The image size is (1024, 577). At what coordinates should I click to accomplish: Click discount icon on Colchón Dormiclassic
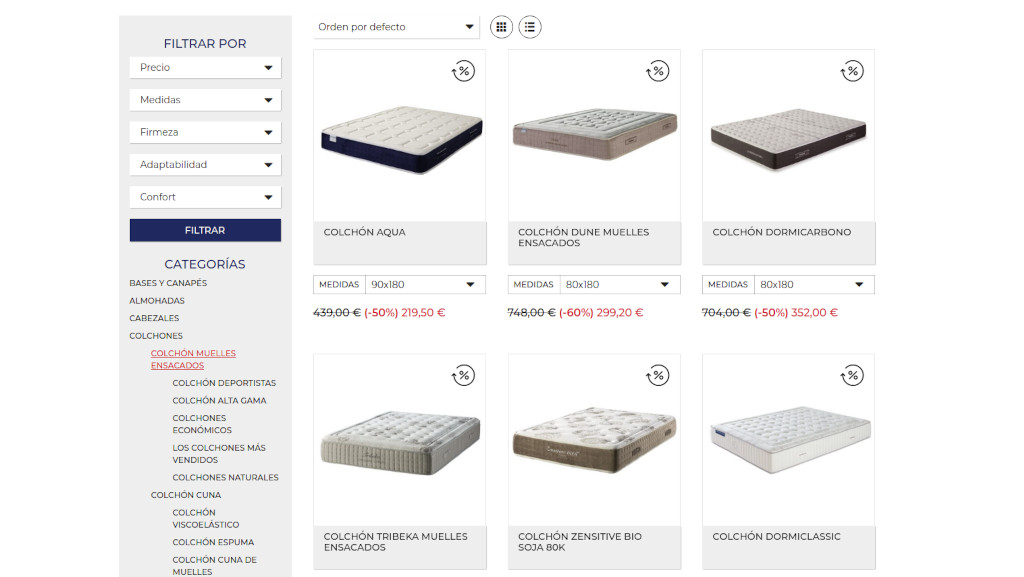(852, 375)
